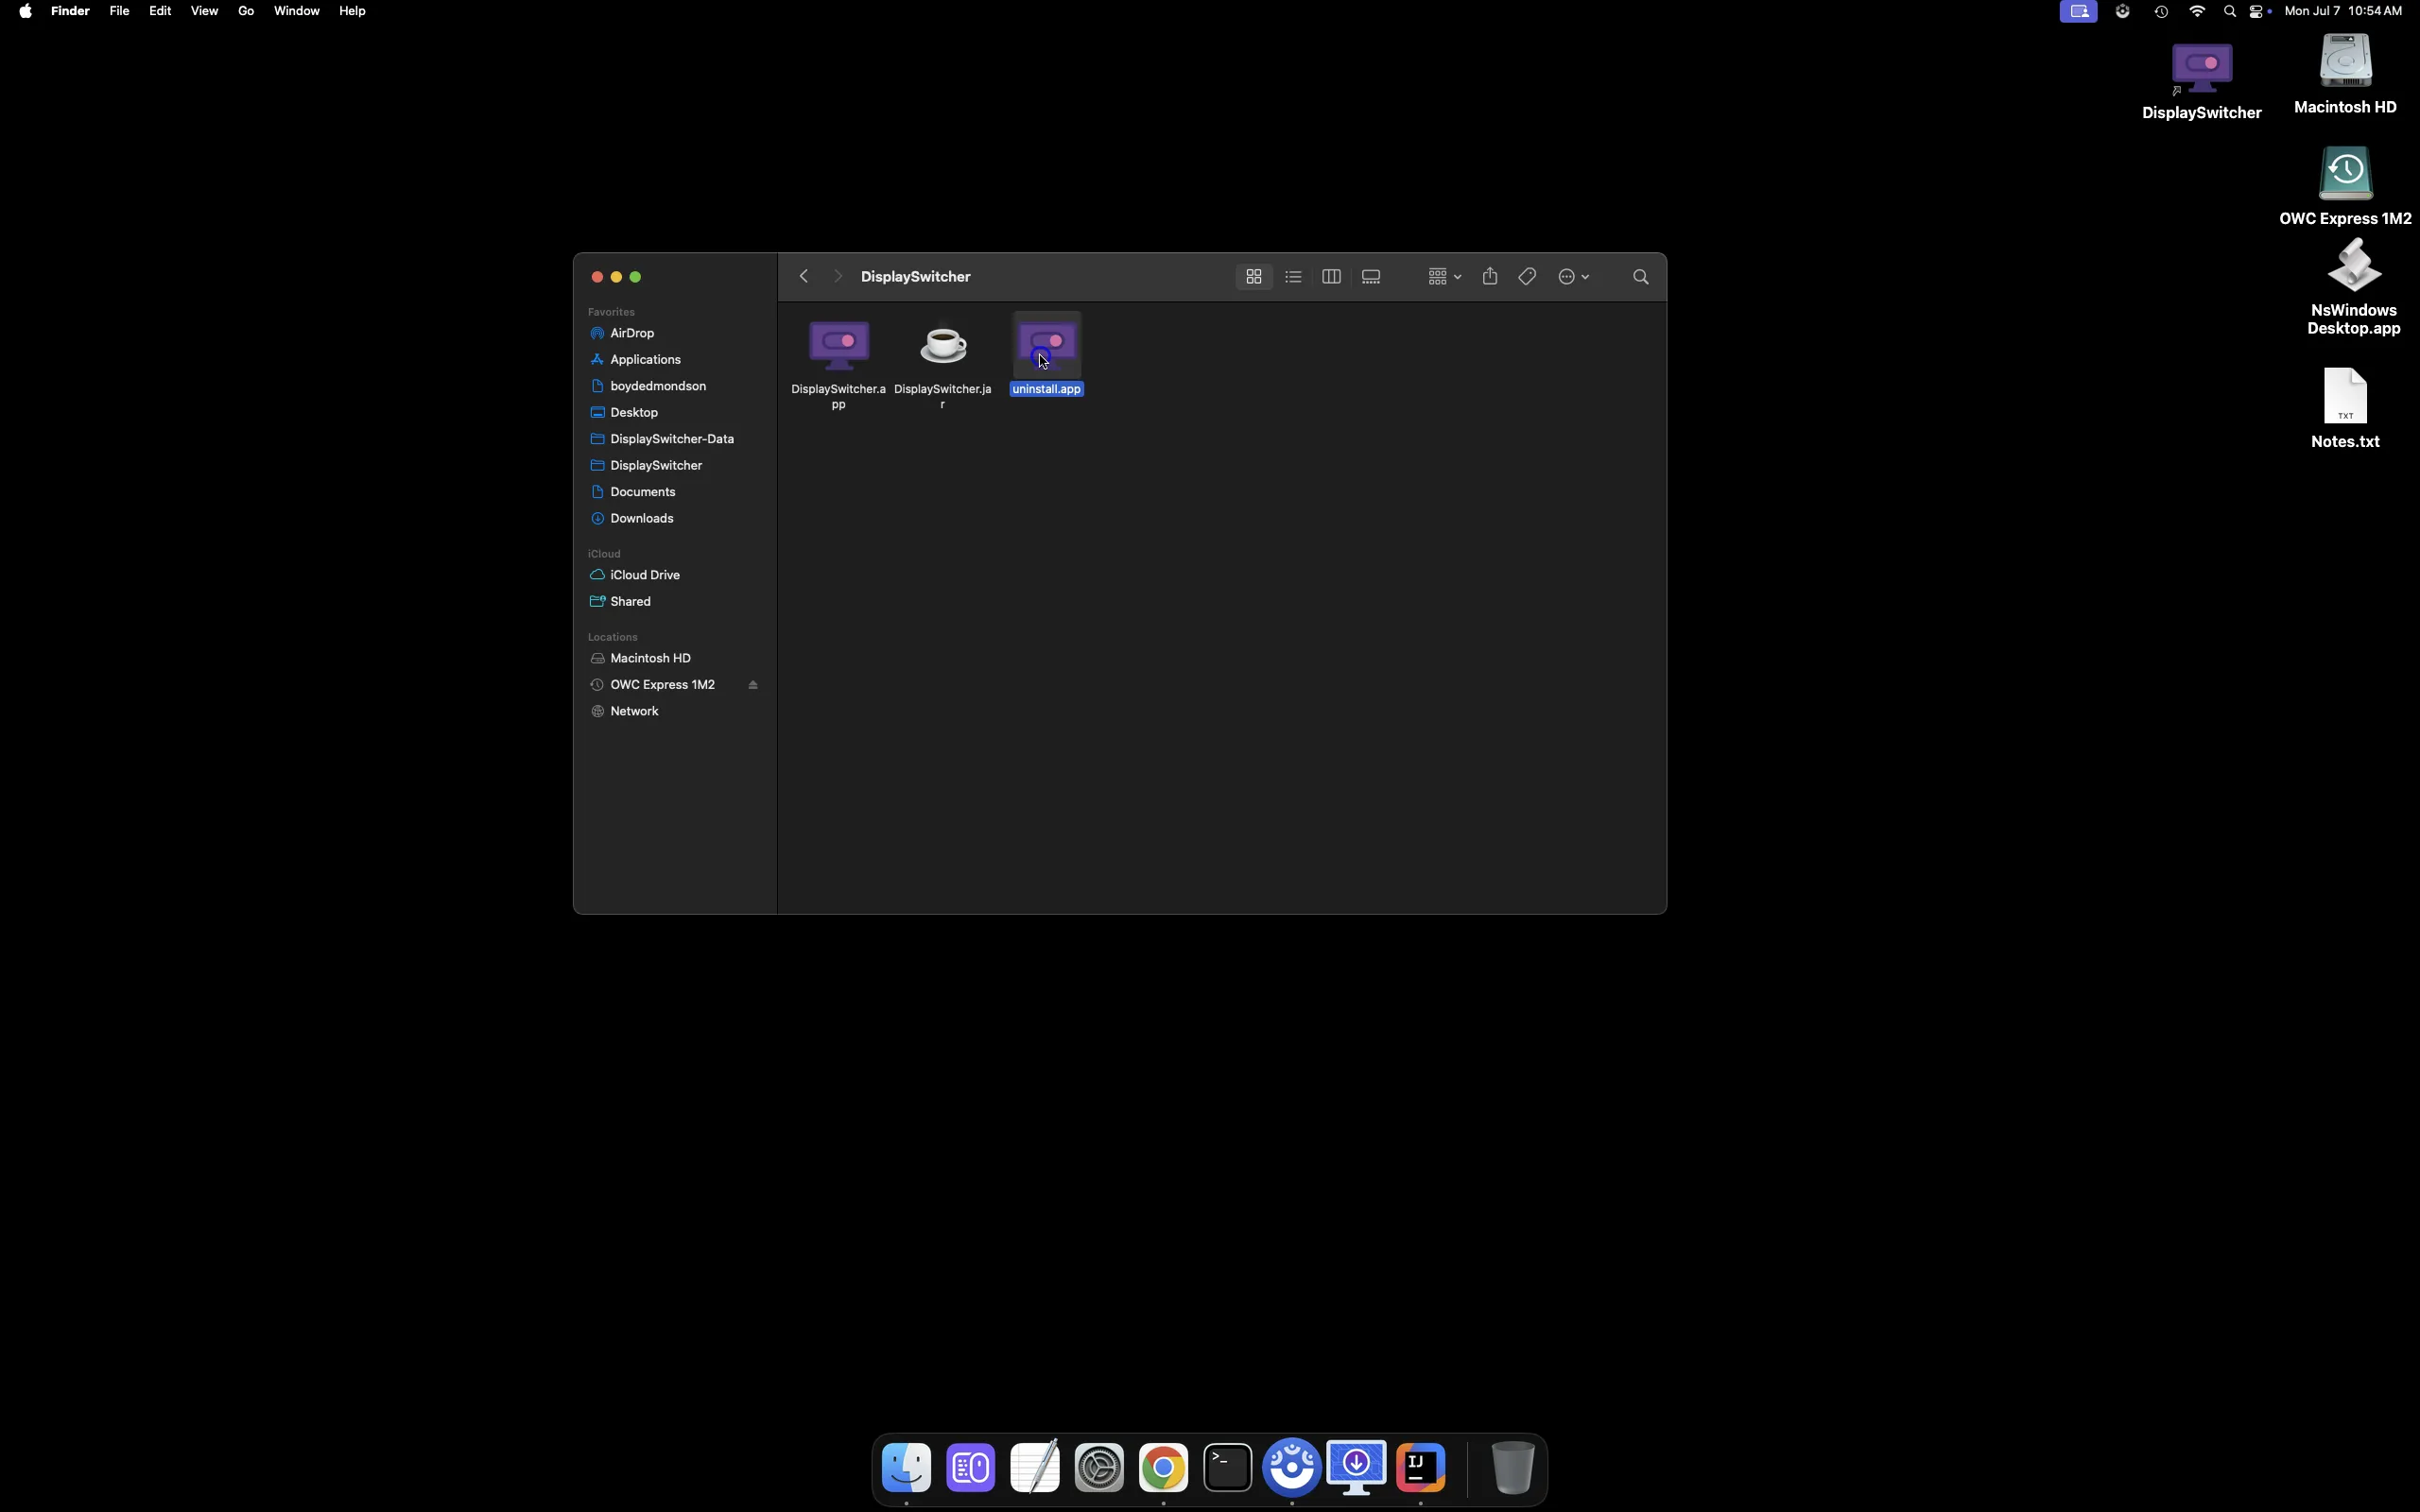Open the Apple menu

pyautogui.click(x=25, y=11)
